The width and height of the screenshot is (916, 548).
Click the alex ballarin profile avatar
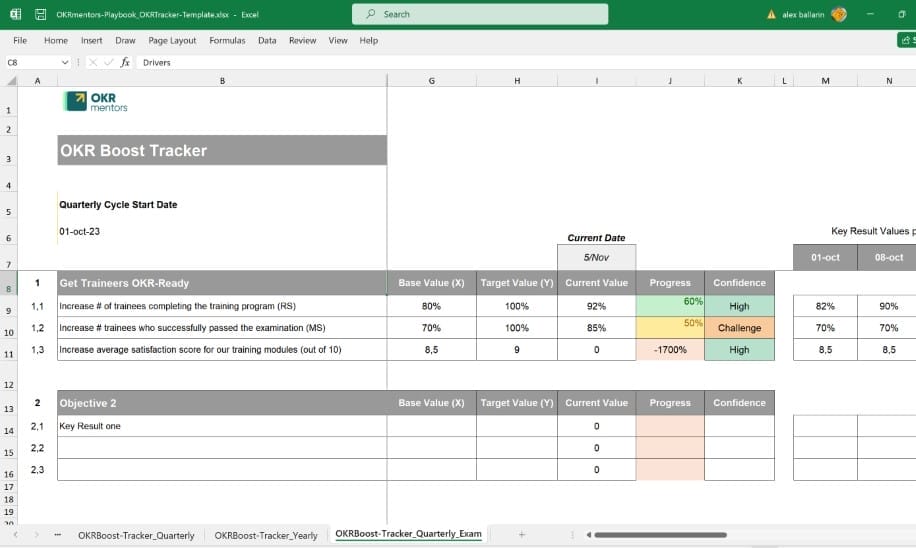839,15
